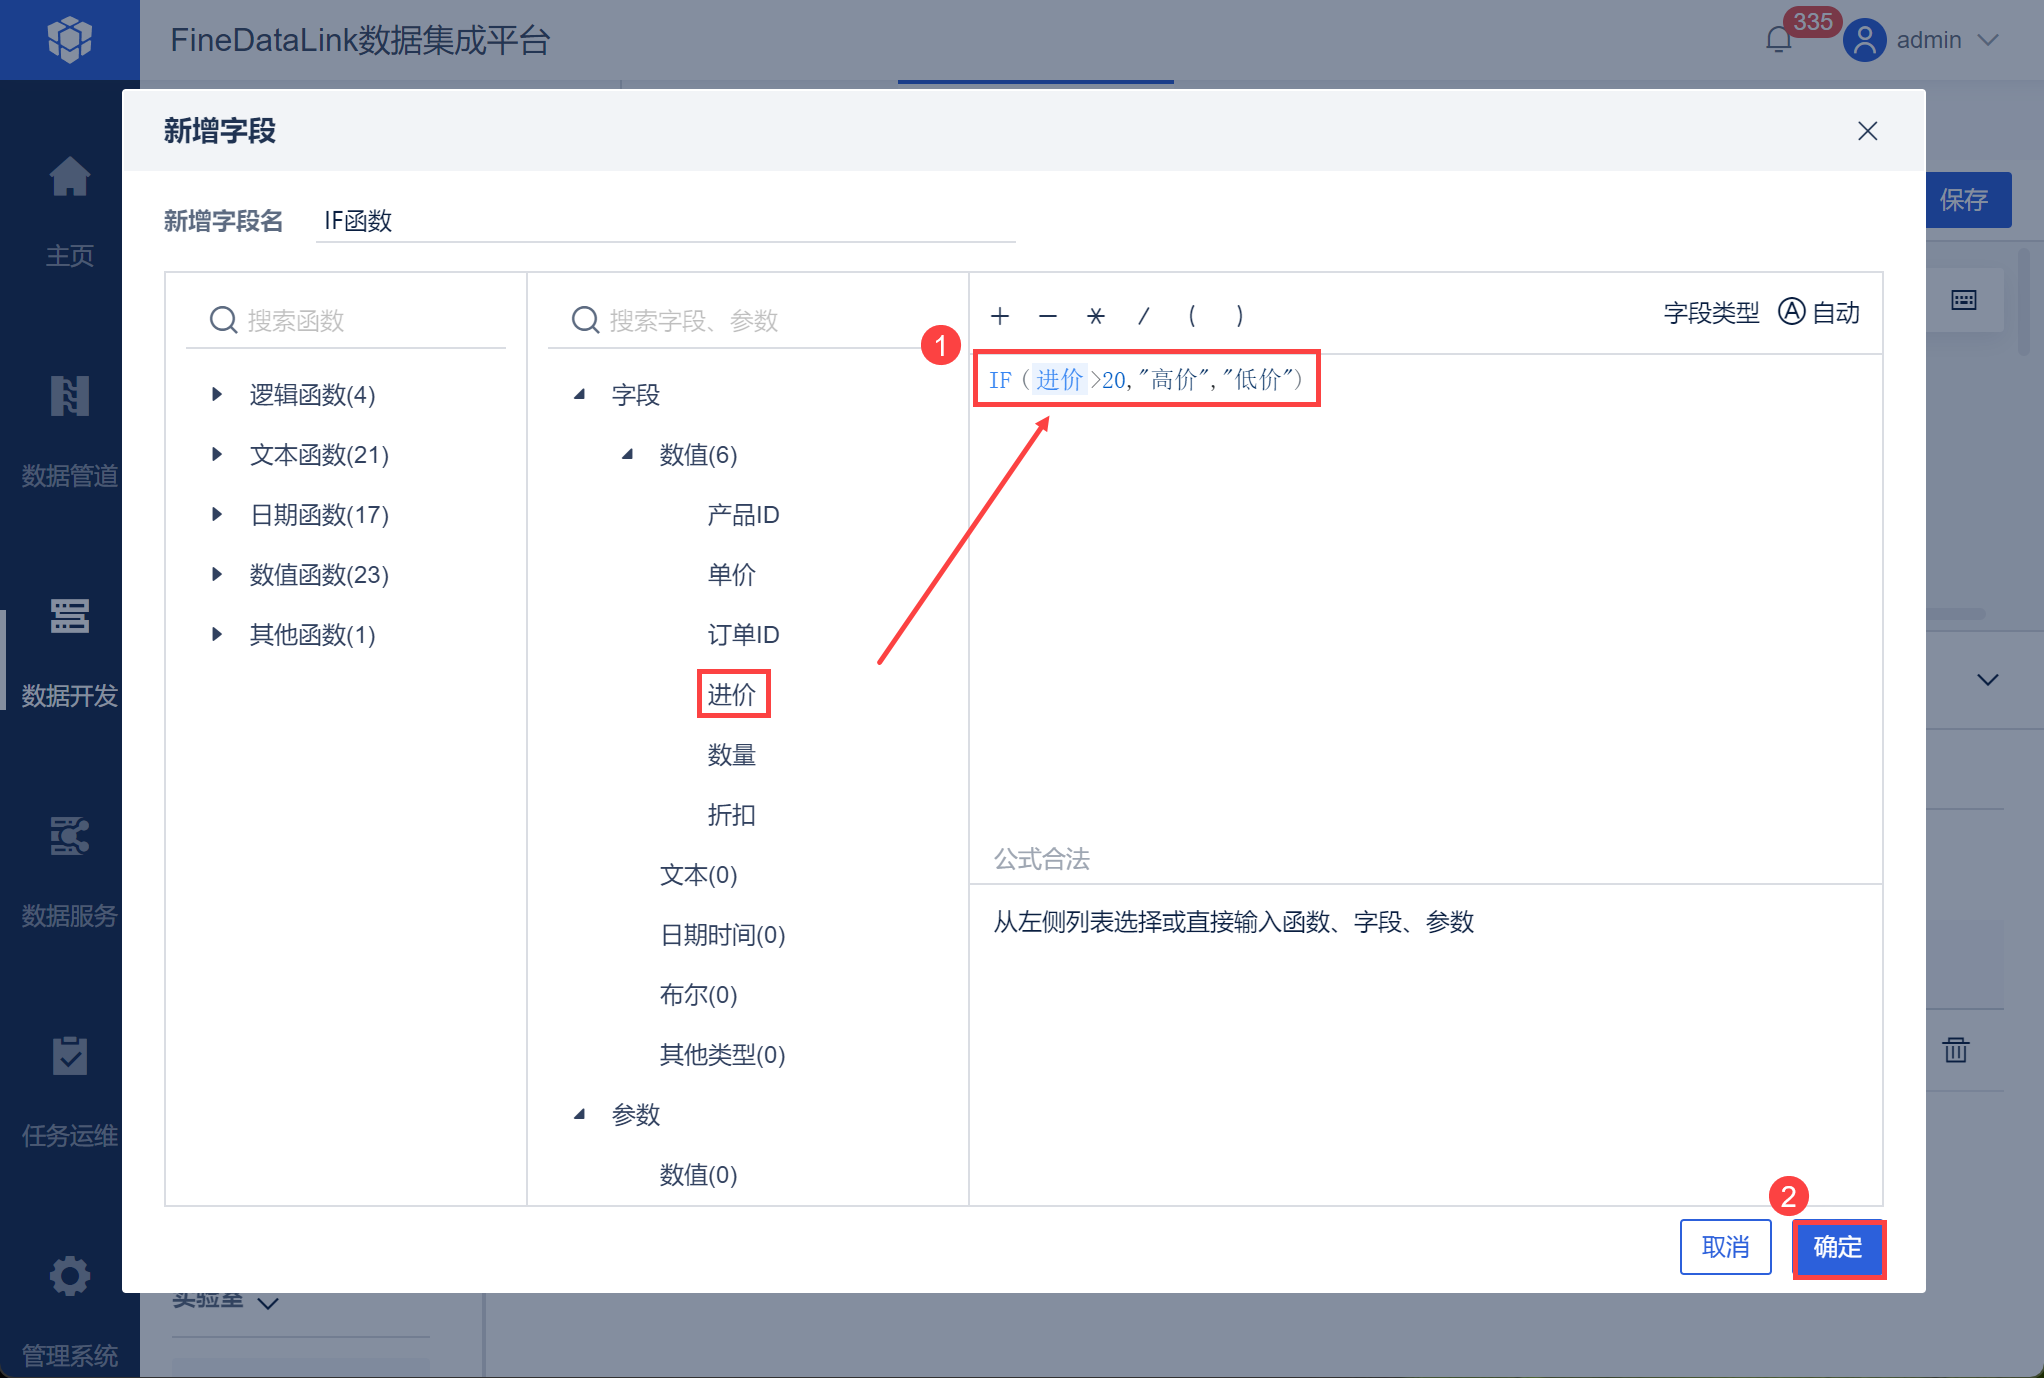Click the notification bell icon

click(x=1778, y=40)
